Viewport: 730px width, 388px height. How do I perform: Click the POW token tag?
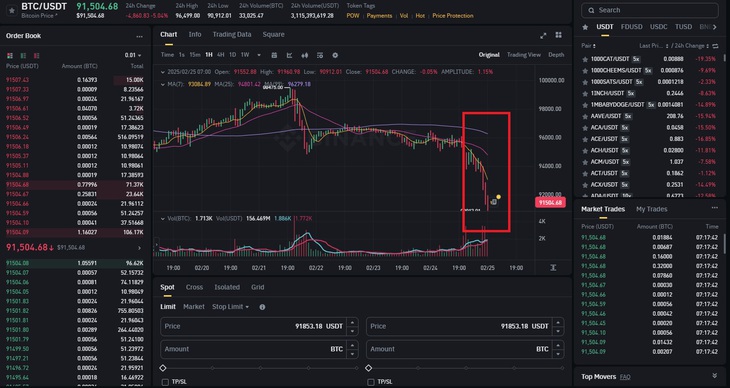[x=352, y=16]
